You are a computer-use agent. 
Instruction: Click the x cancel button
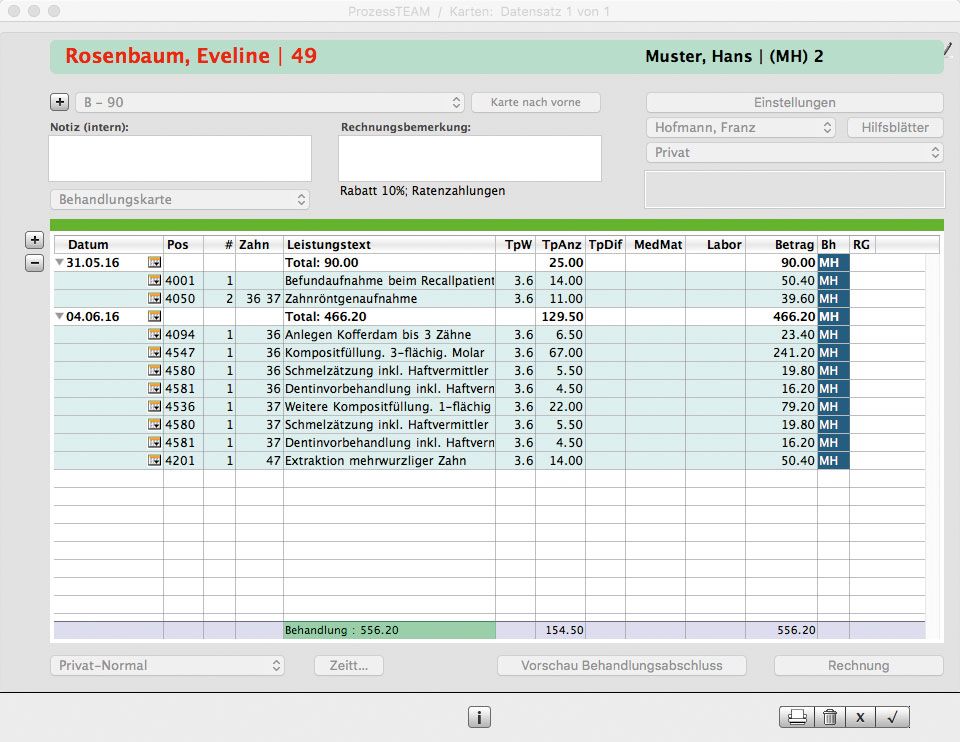click(860, 717)
